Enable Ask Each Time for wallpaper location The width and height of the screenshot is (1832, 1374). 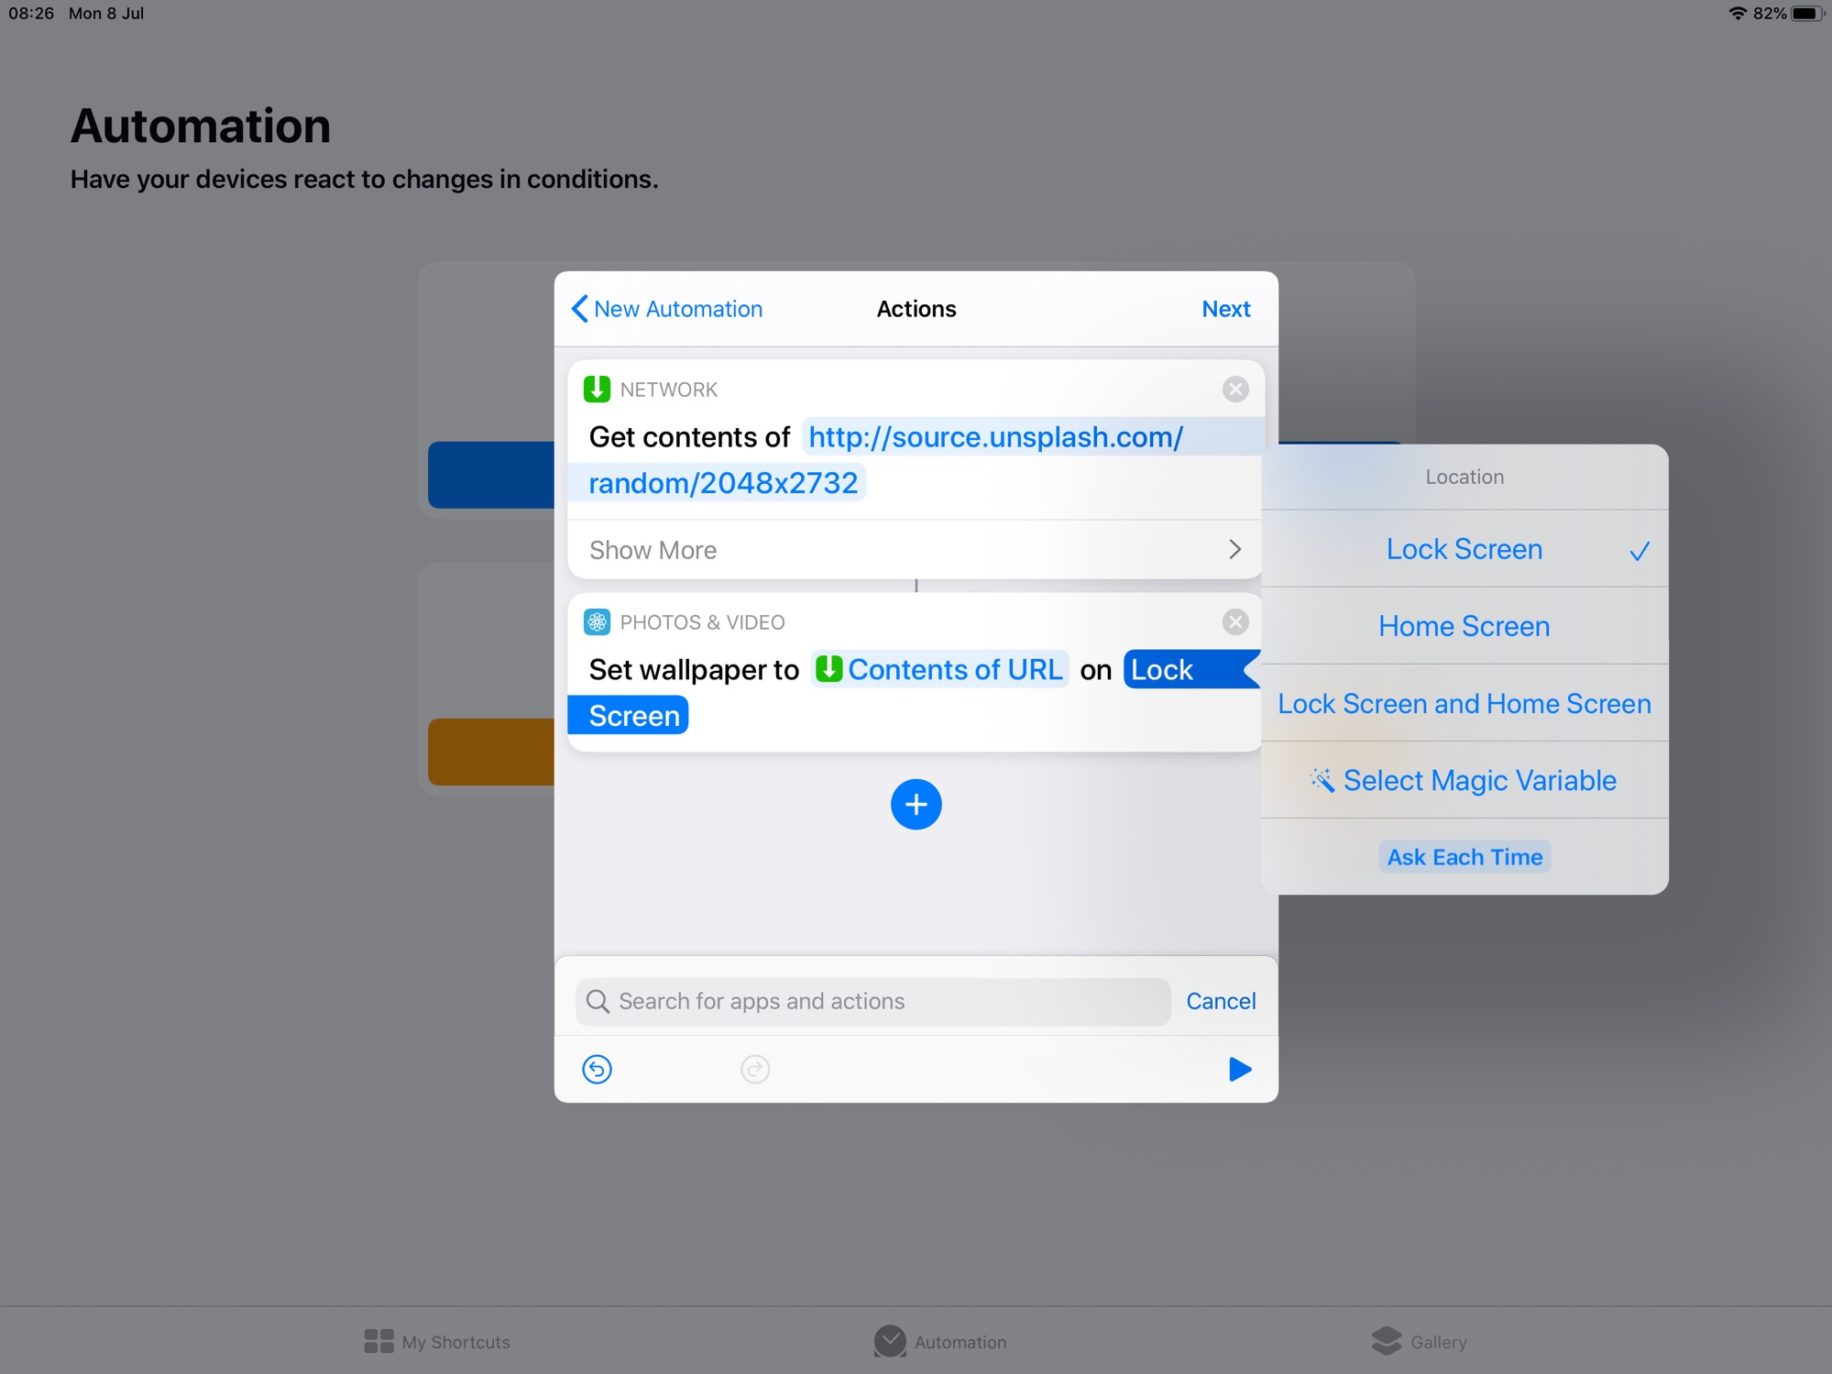[1463, 856]
